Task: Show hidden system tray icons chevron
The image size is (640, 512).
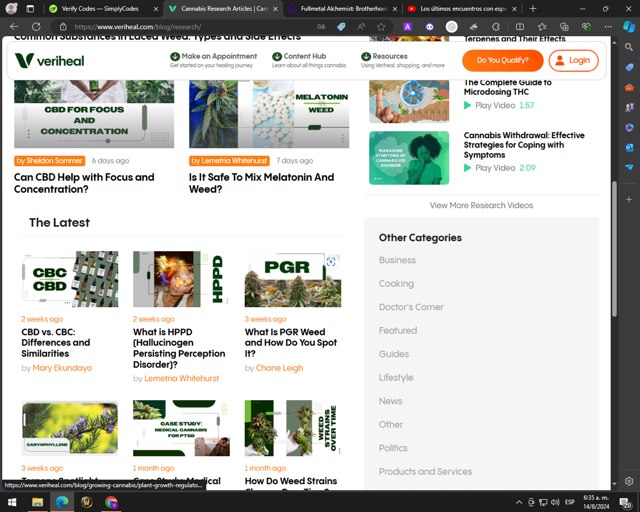Action: coord(519,502)
